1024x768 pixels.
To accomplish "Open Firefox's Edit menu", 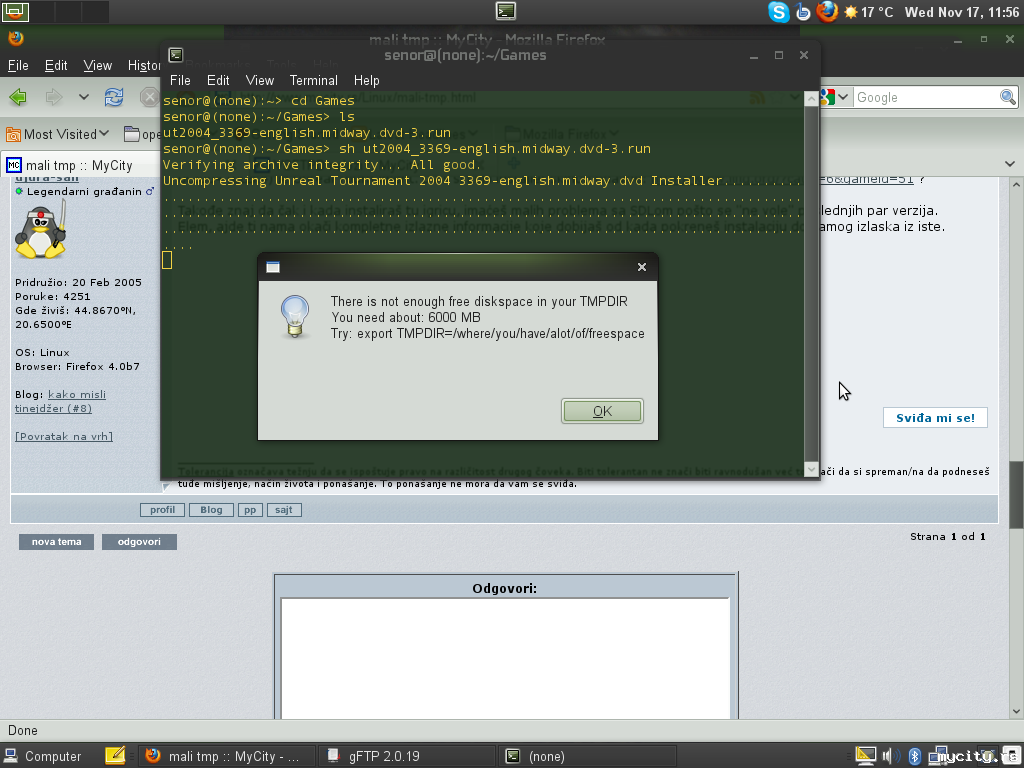I will [56, 65].
